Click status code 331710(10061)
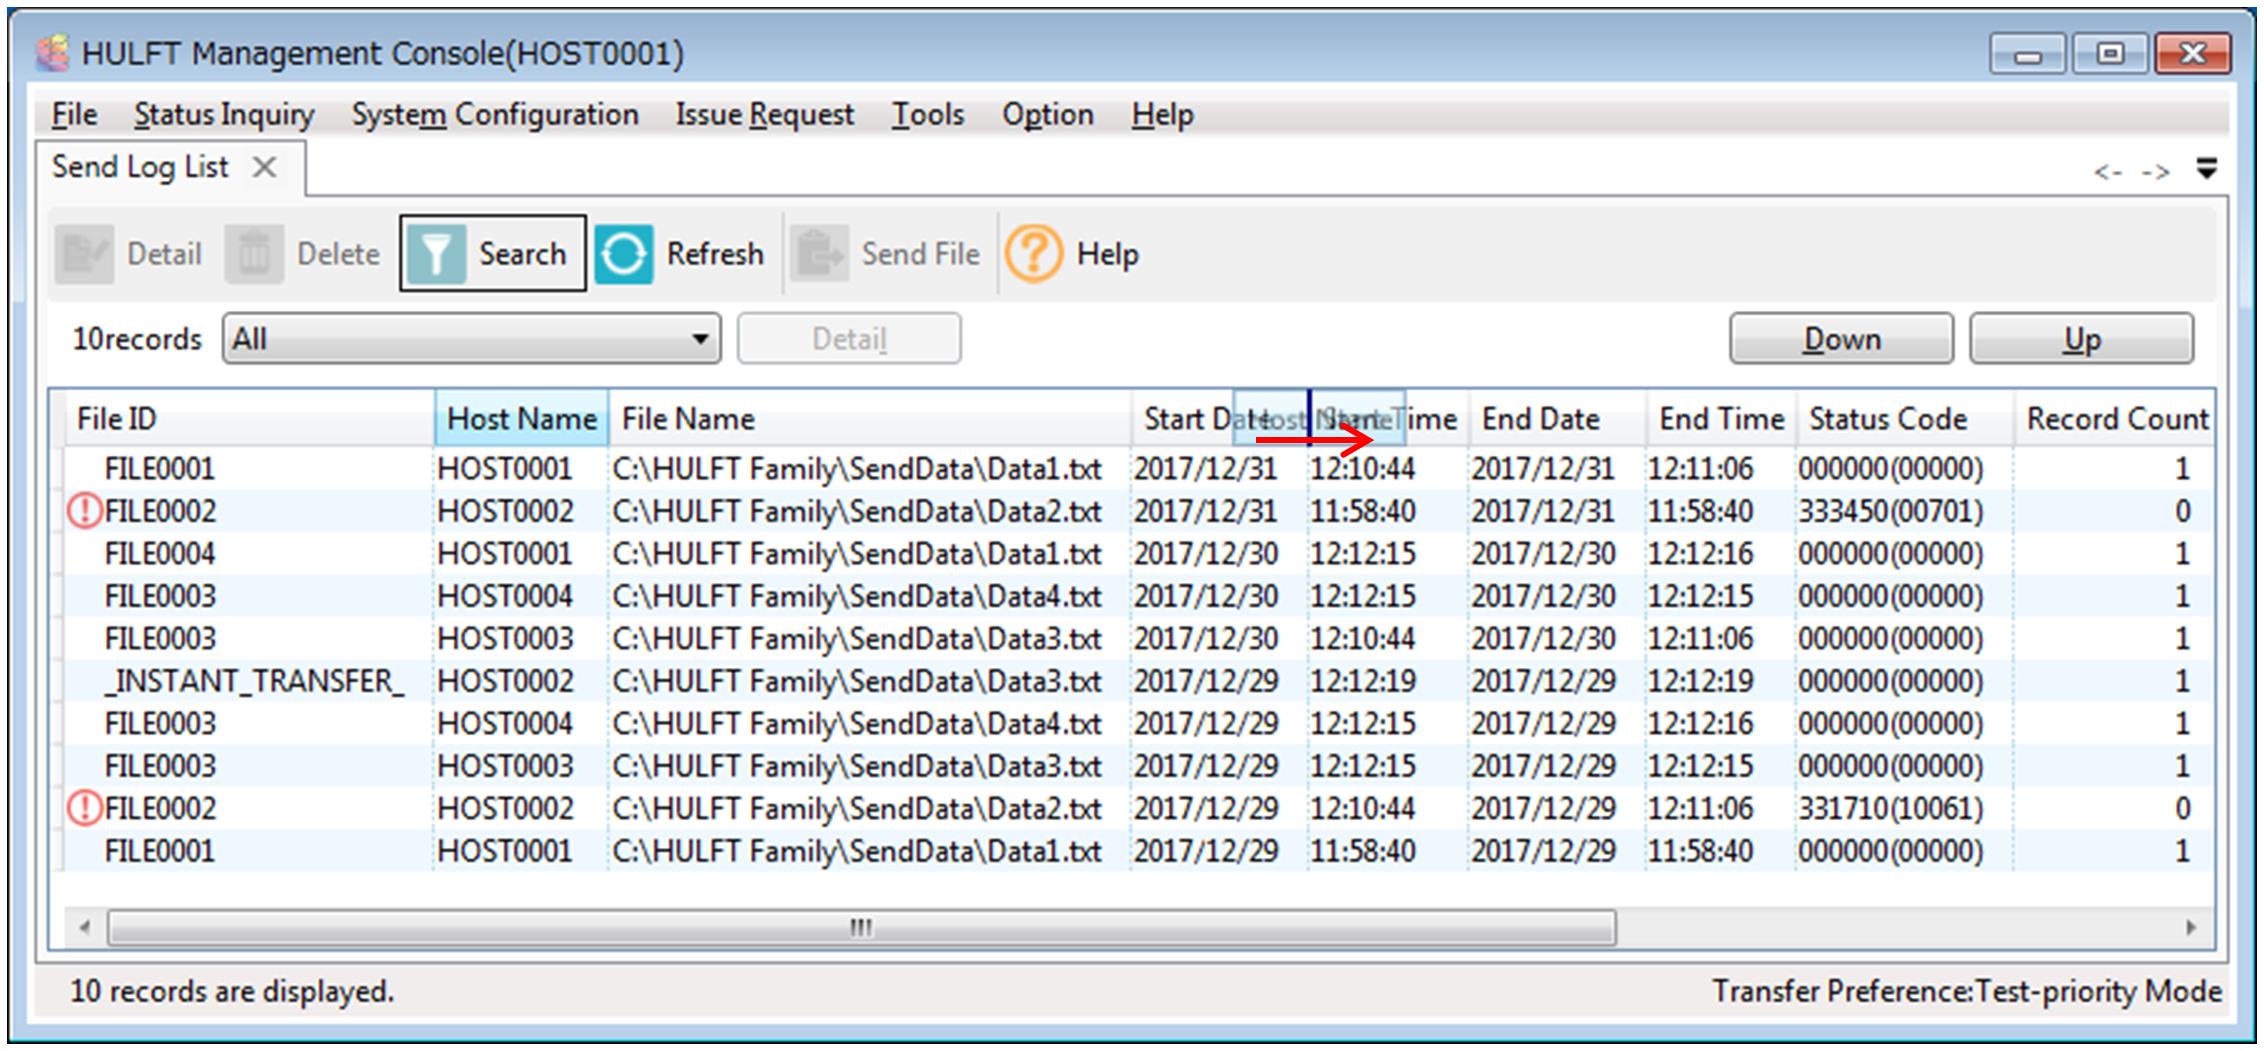Image resolution: width=2264 pixels, height=1051 pixels. coord(1890,808)
